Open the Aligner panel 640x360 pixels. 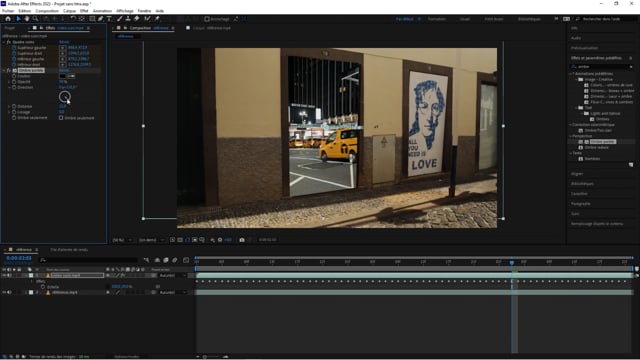point(577,174)
